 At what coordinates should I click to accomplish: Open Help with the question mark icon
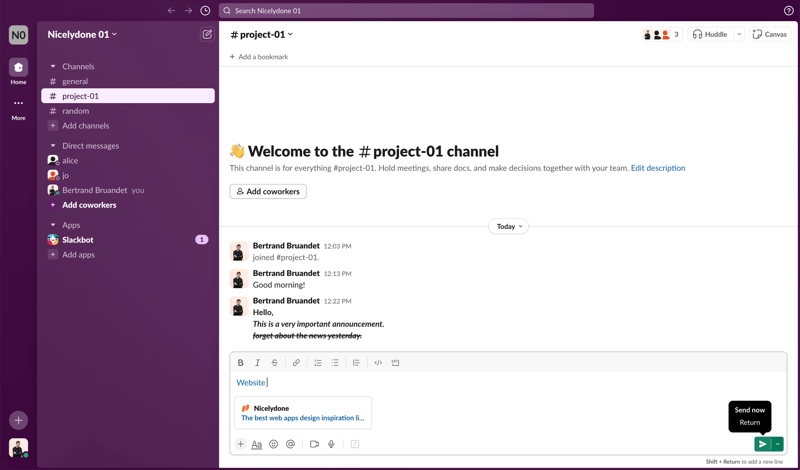pyautogui.click(x=788, y=11)
